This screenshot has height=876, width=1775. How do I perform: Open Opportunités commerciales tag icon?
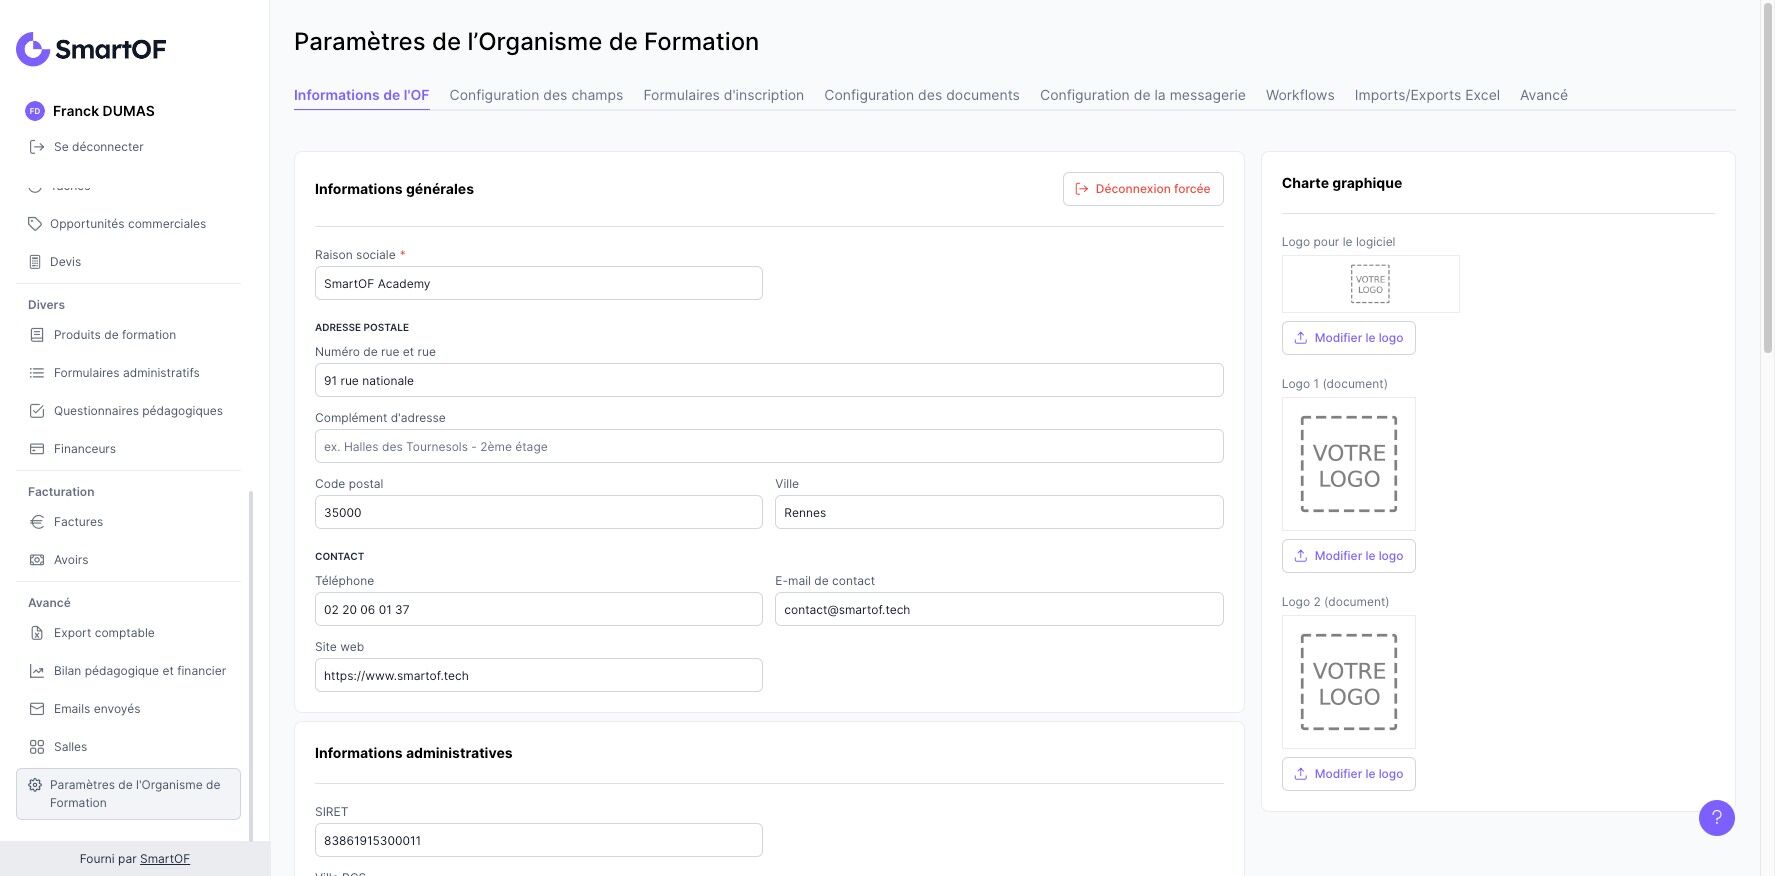[35, 224]
